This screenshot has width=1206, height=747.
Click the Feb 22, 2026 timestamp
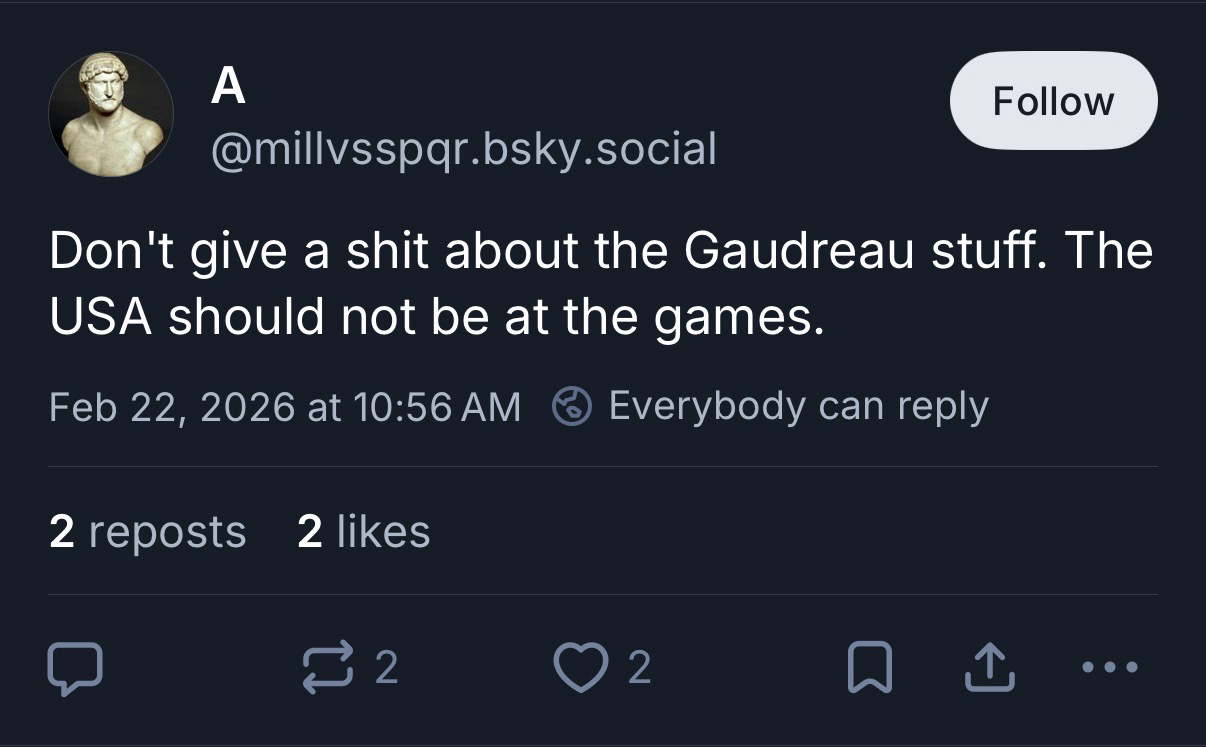tap(171, 407)
